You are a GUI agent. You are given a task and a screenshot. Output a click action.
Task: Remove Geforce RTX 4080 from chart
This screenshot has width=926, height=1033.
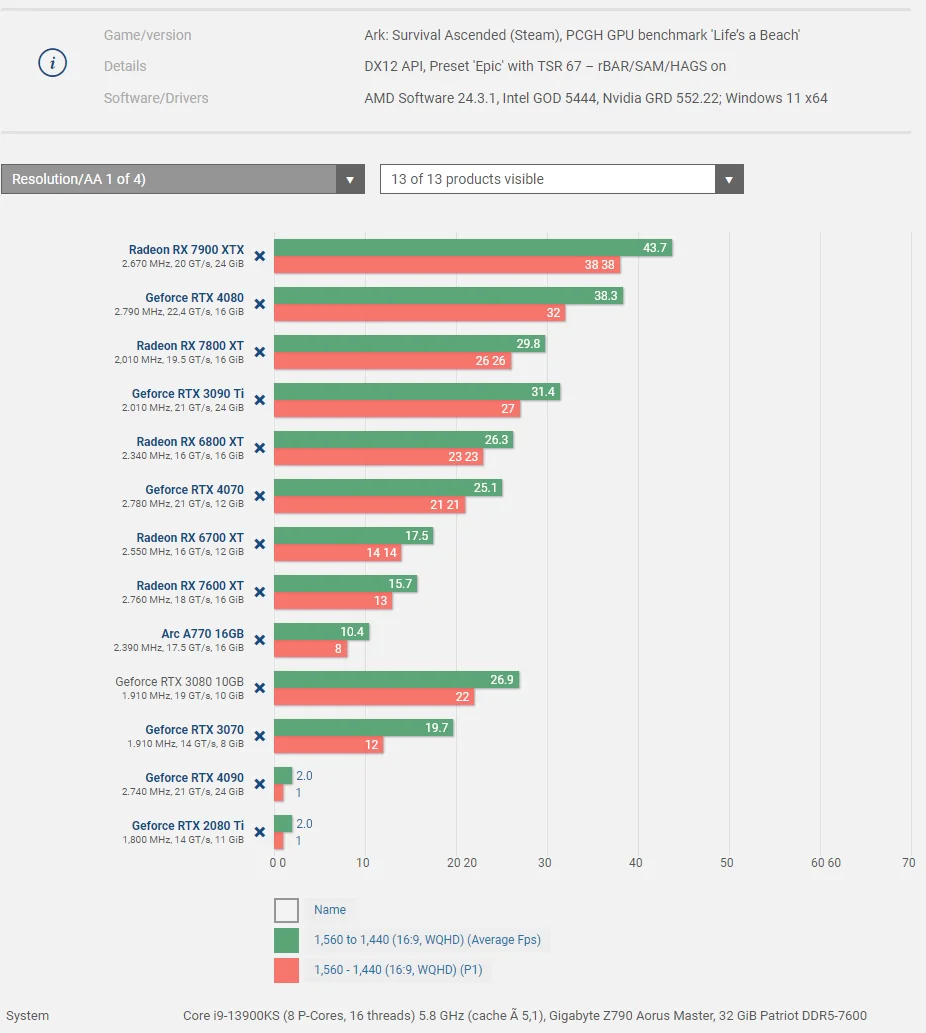click(260, 304)
